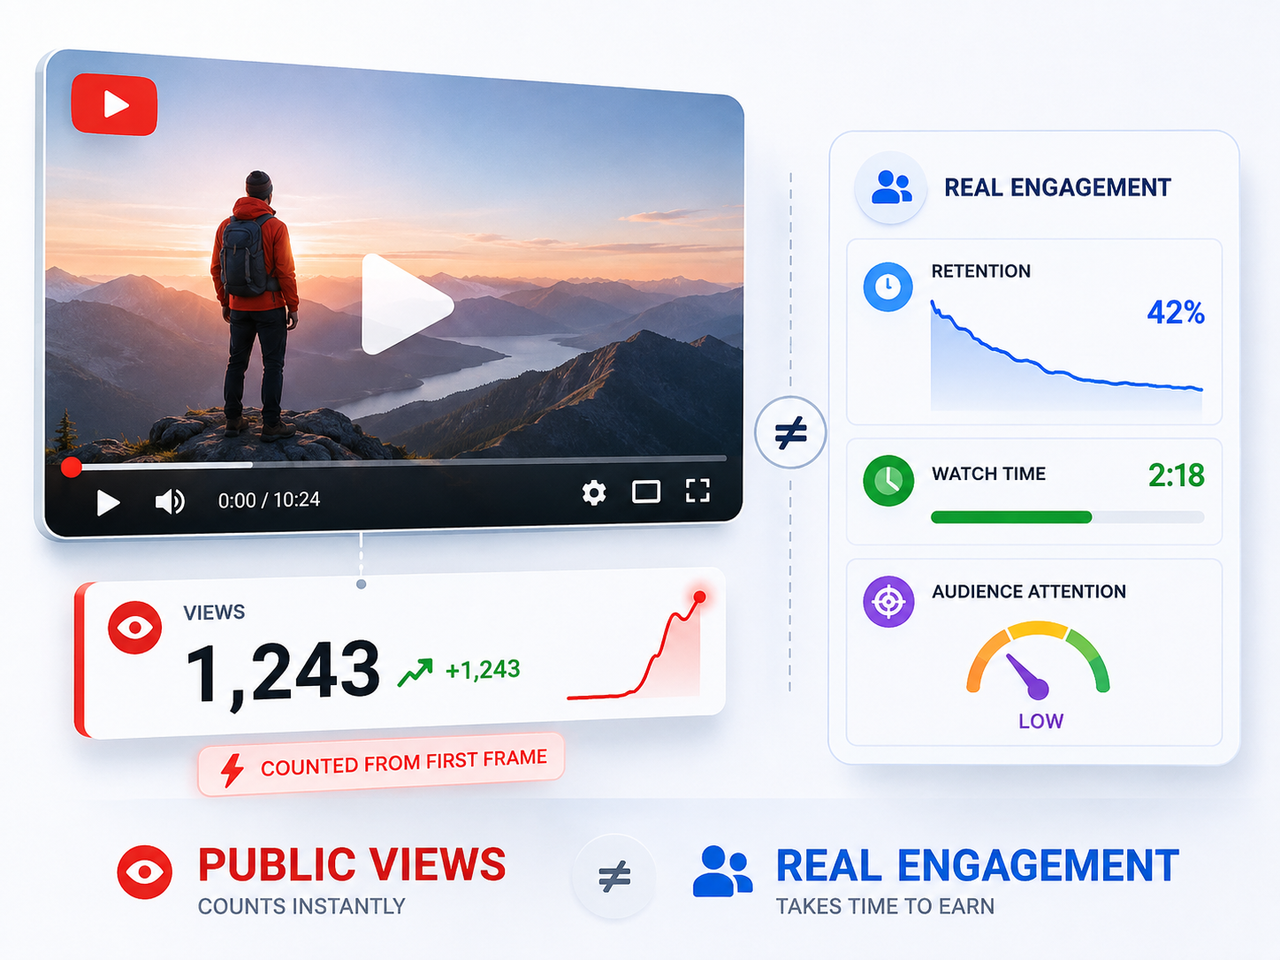Click the Retention label
The height and width of the screenshot is (960, 1280).
pyautogui.click(x=981, y=271)
